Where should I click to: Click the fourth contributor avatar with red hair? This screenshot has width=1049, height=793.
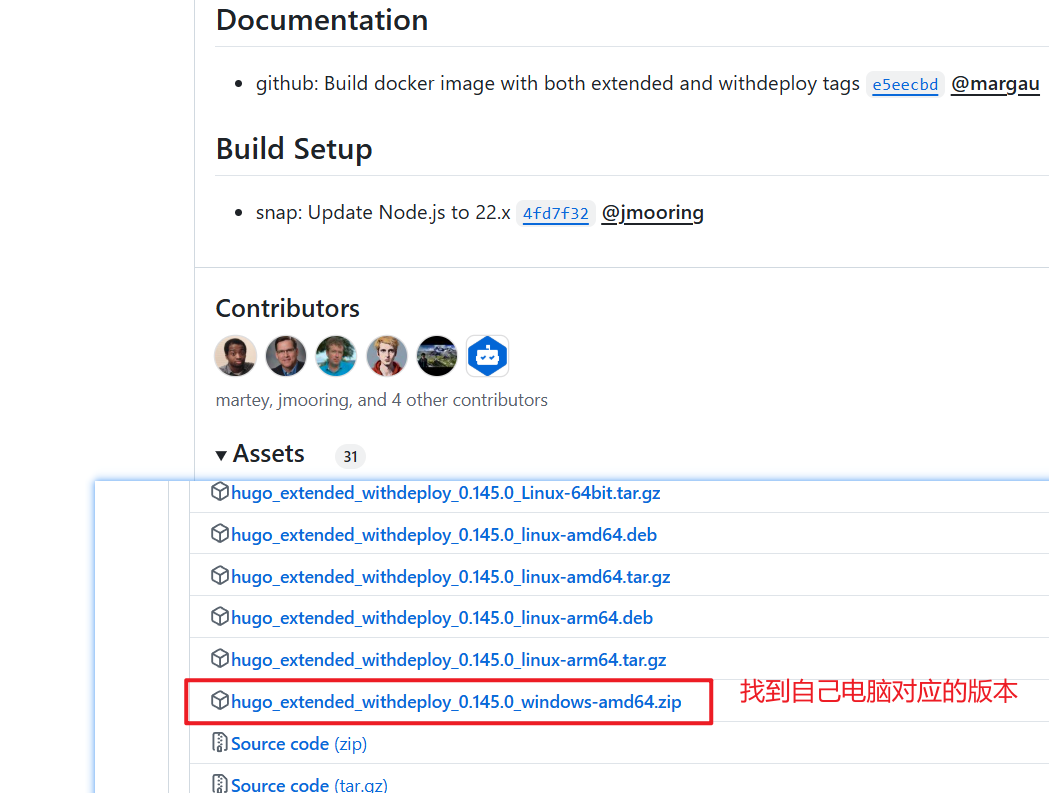tap(387, 356)
